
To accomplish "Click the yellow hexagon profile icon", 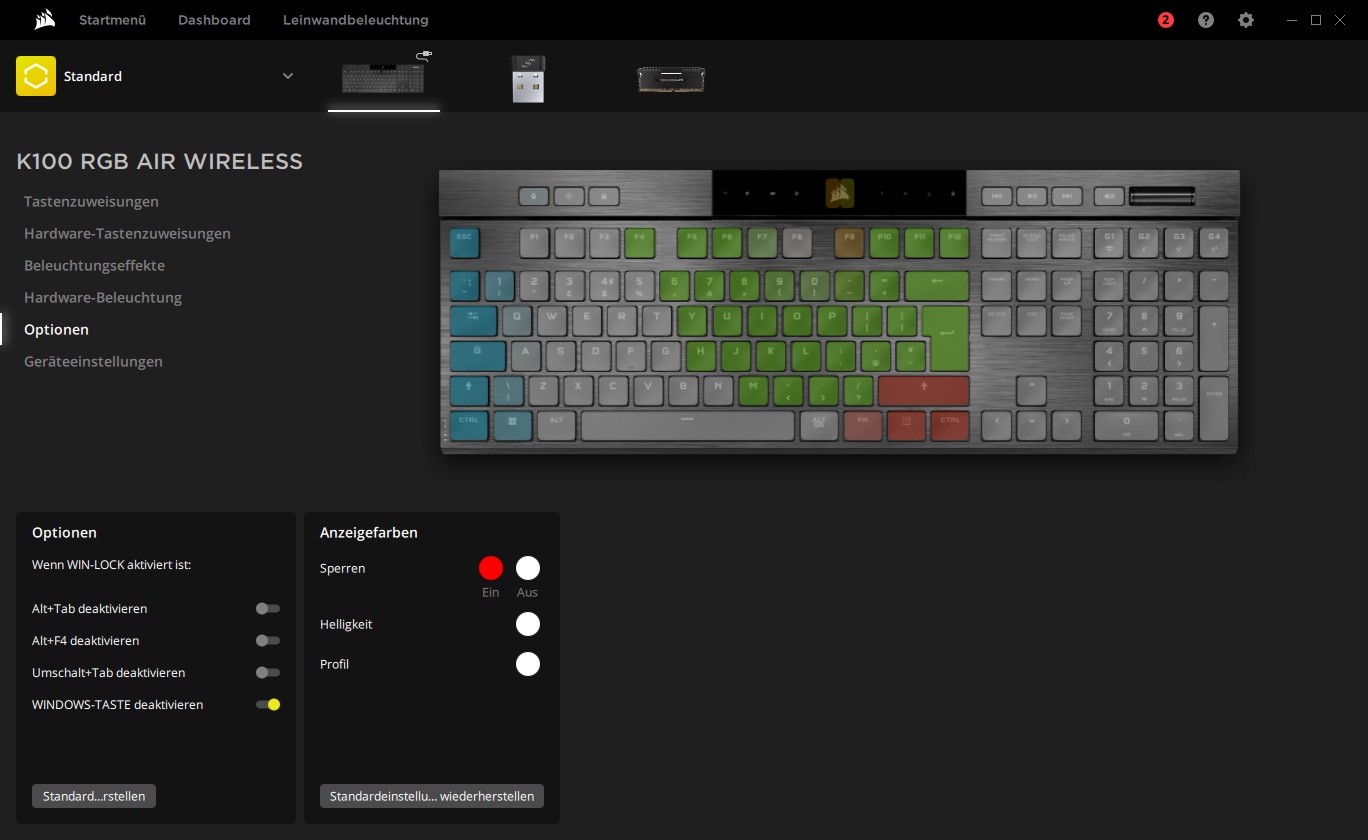I will tap(36, 76).
